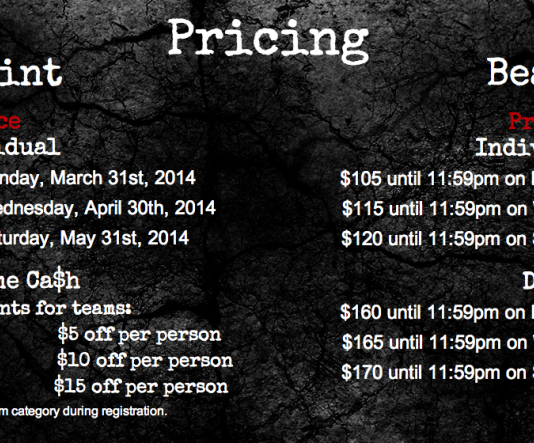Click the April 30th, 2014 deadline line
This screenshot has height=443, width=534.
(x=108, y=208)
